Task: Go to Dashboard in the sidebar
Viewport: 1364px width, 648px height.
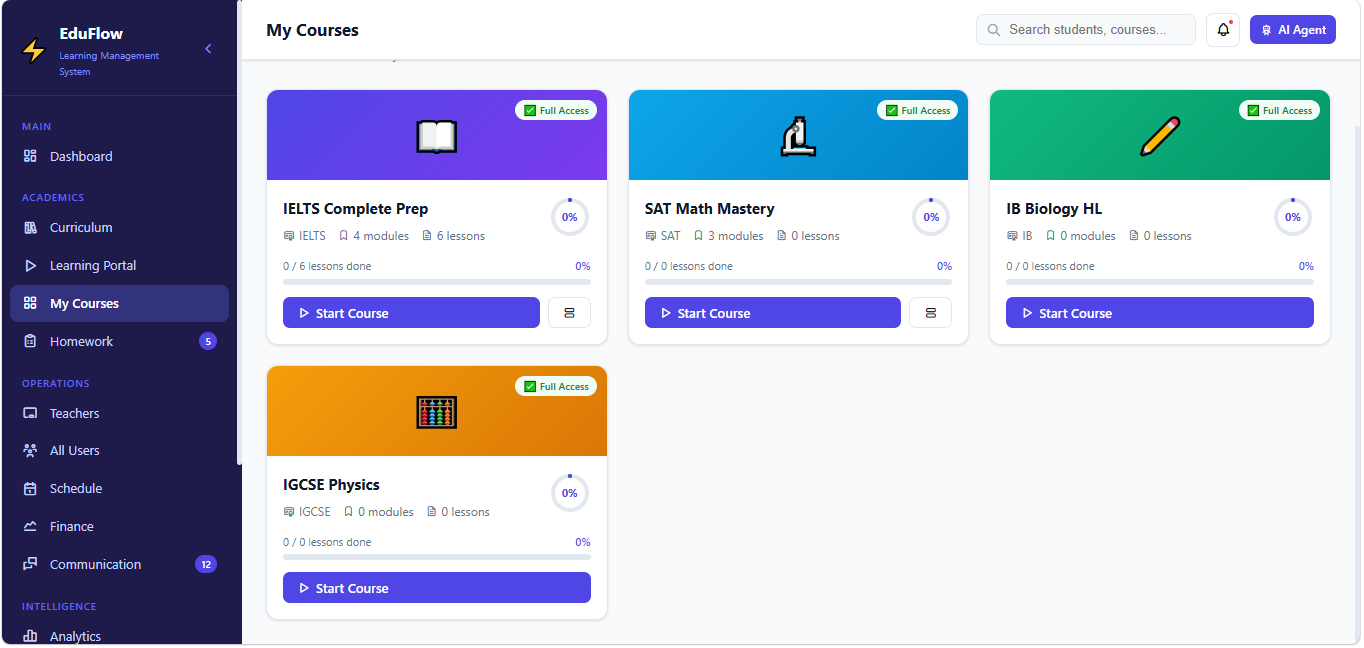Action: [119, 156]
